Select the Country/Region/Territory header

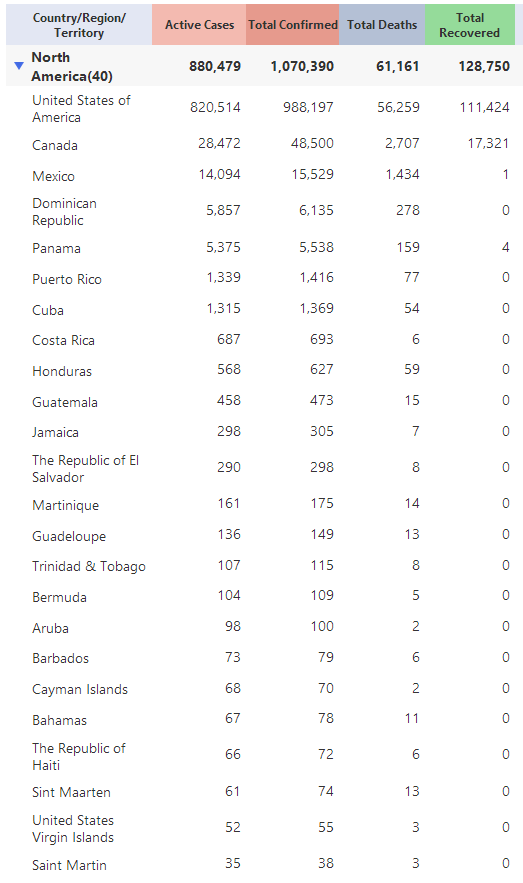[x=79, y=25]
